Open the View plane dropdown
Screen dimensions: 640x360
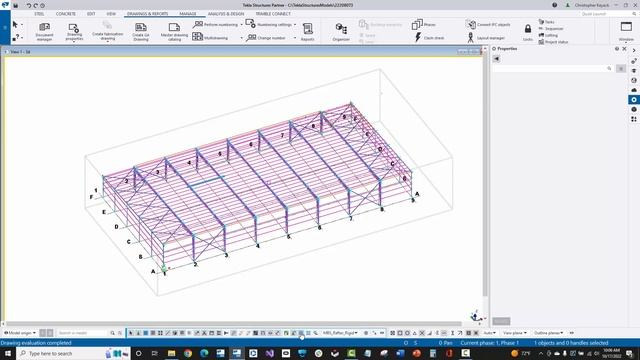514,333
